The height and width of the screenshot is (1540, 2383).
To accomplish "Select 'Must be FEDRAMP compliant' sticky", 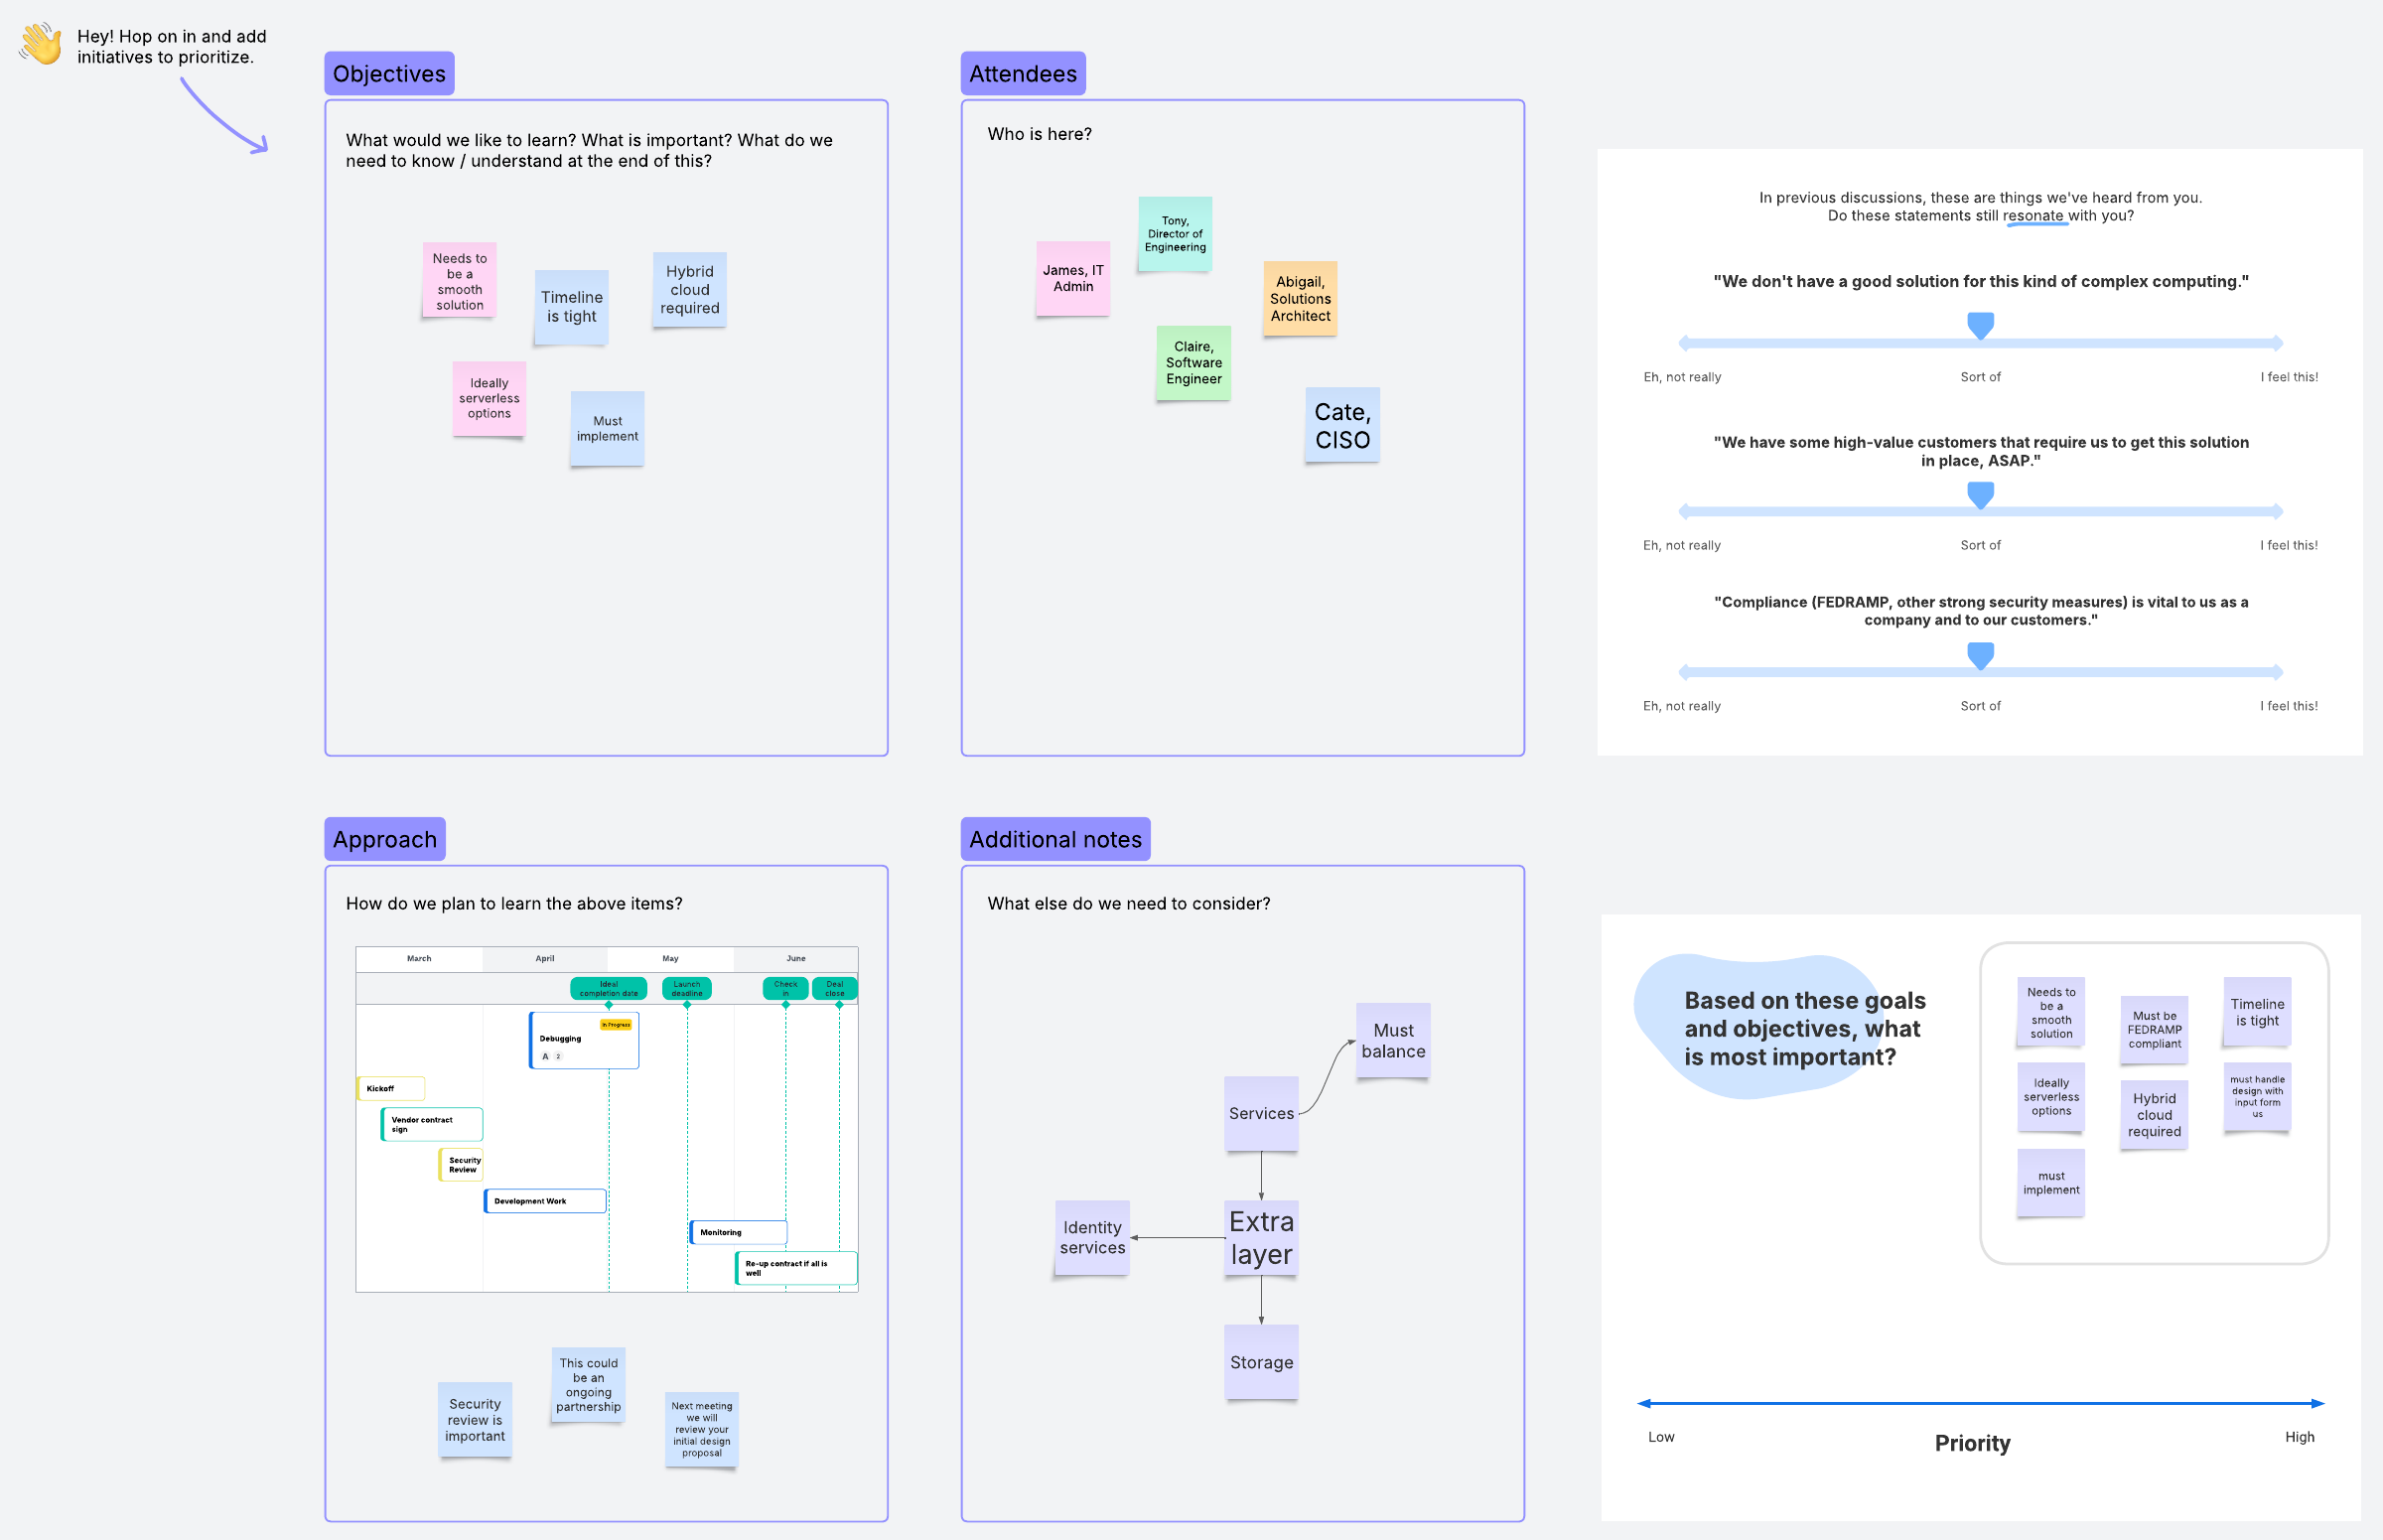I will [x=2154, y=1030].
